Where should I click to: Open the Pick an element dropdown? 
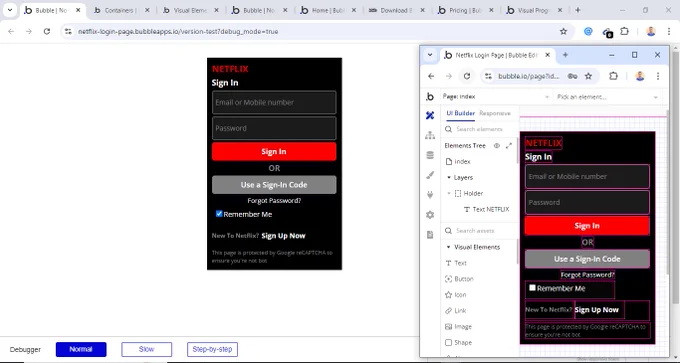[x=607, y=97]
